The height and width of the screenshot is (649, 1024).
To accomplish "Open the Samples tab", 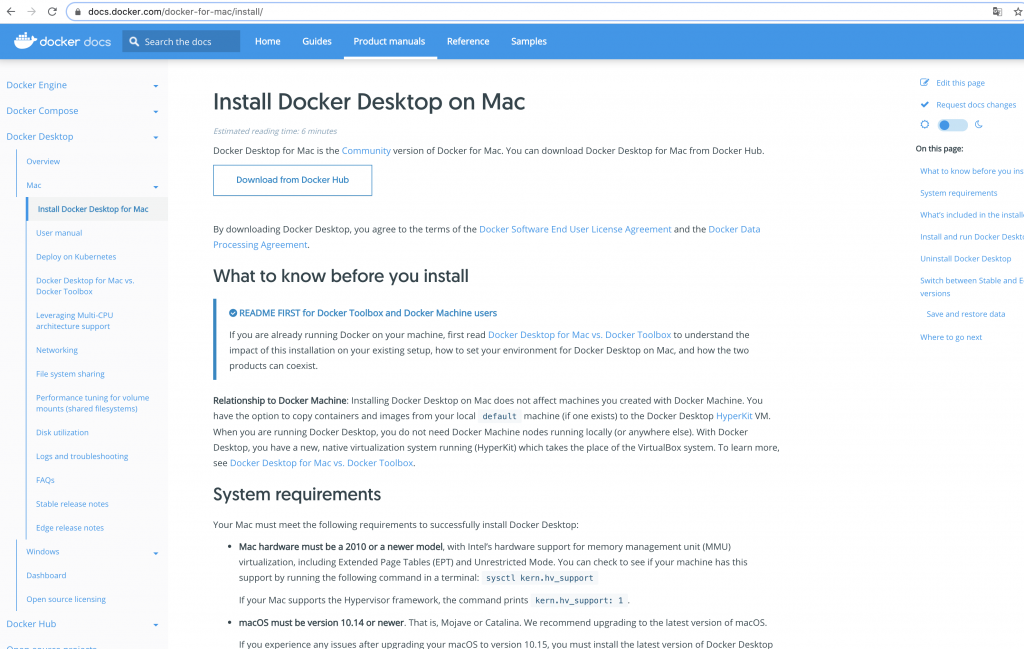I will 529,41.
